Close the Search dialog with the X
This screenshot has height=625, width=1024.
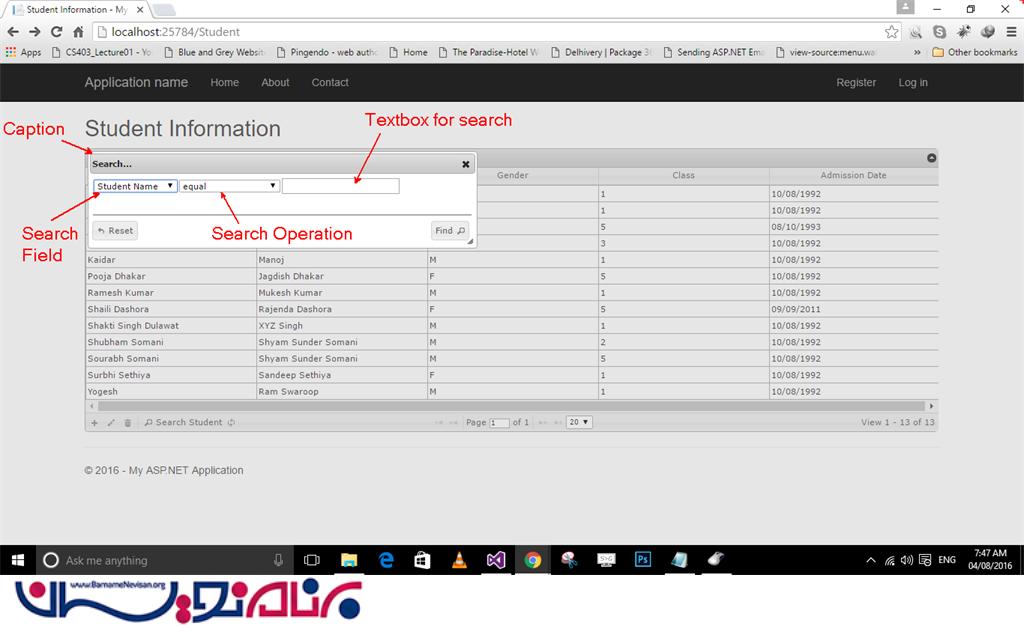pyautogui.click(x=465, y=164)
